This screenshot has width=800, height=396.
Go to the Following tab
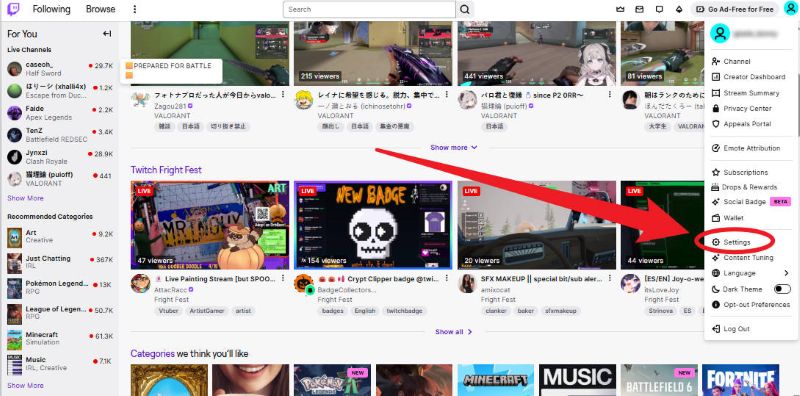[x=52, y=9]
